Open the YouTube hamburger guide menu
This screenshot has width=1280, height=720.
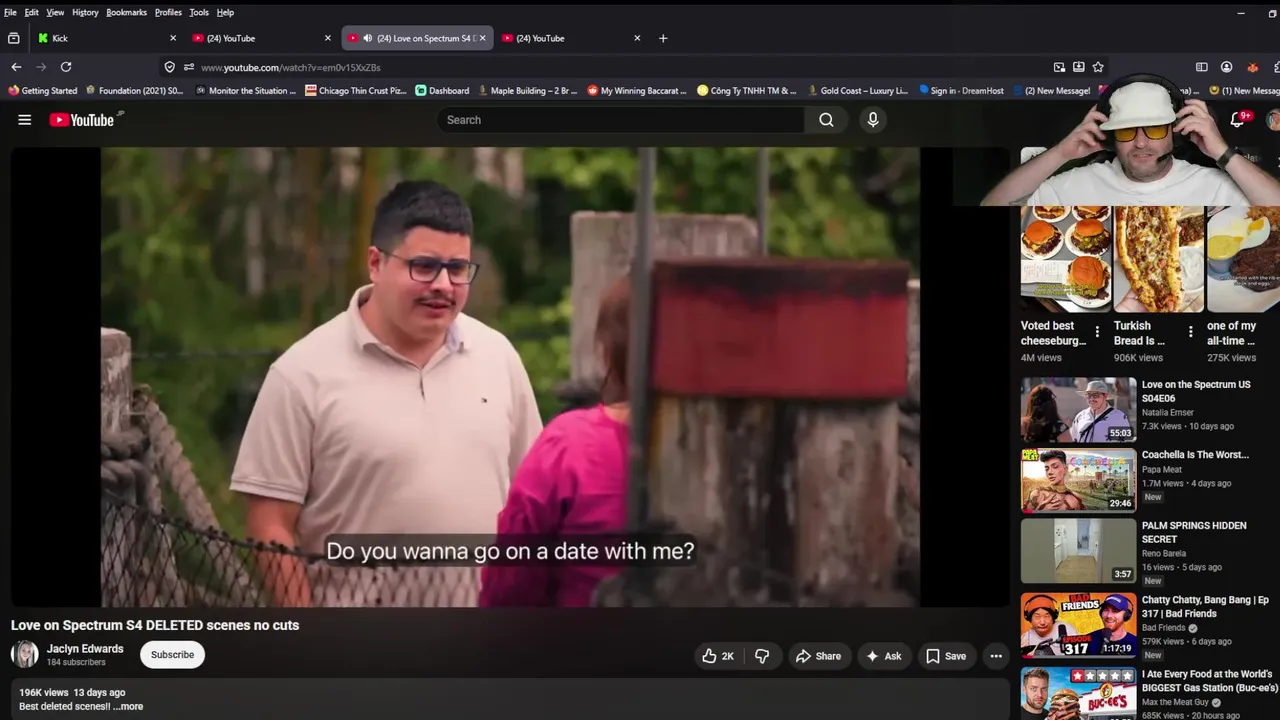(x=25, y=120)
